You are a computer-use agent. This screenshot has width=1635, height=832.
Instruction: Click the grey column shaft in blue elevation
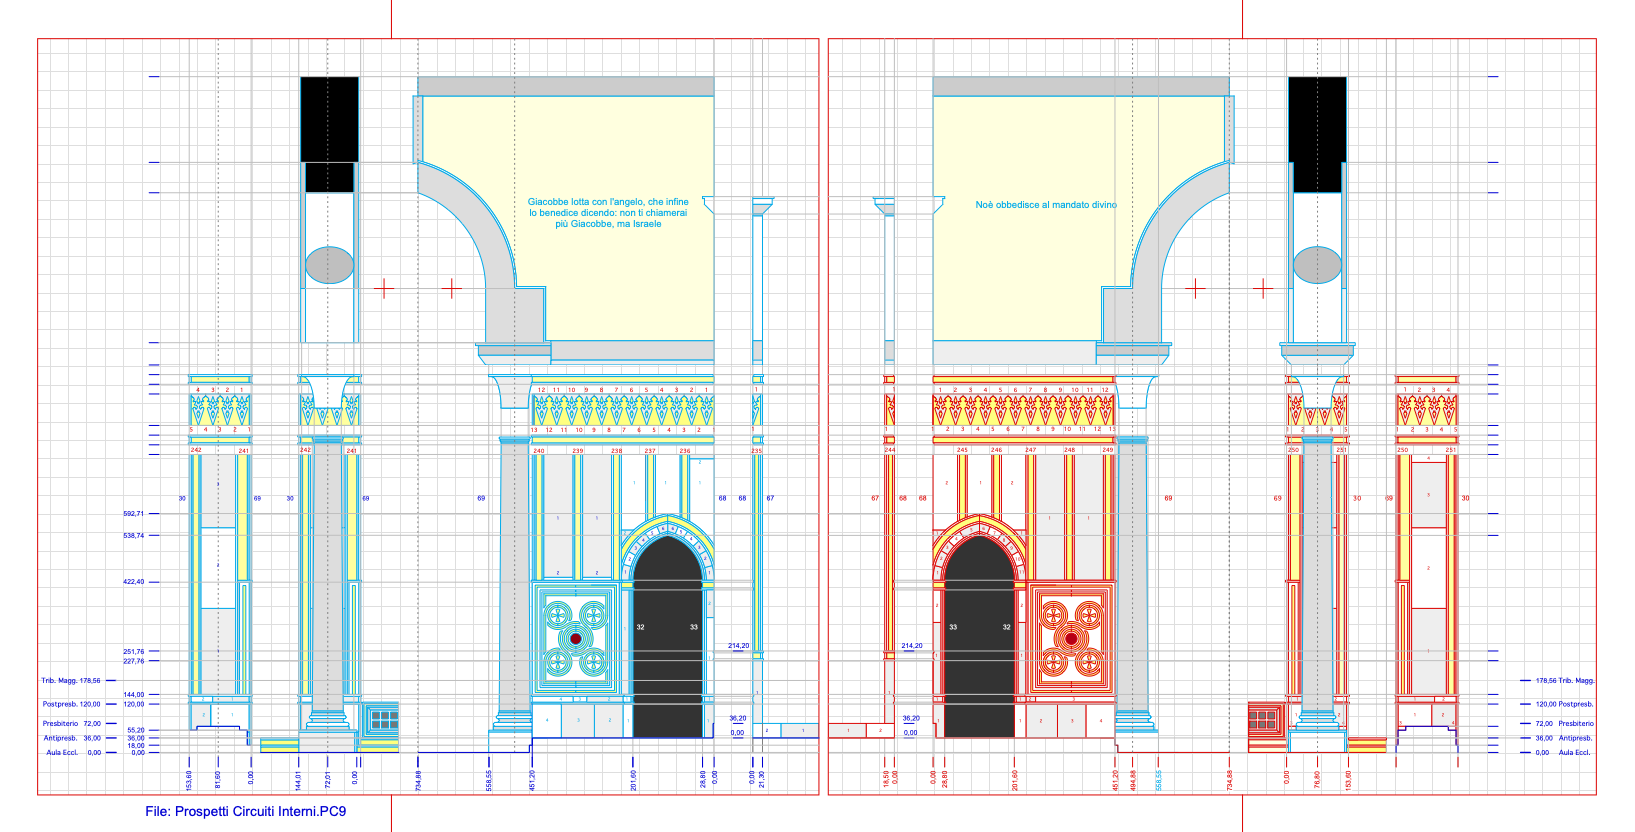point(514,576)
